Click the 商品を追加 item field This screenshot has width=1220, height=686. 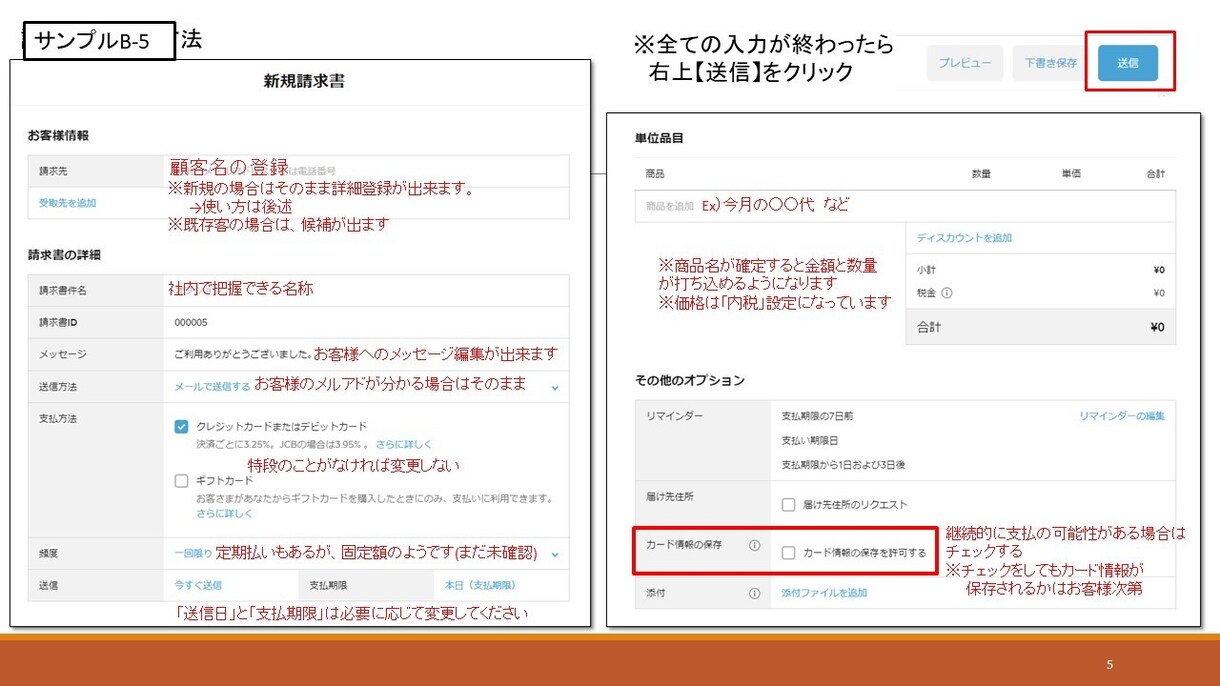point(905,206)
